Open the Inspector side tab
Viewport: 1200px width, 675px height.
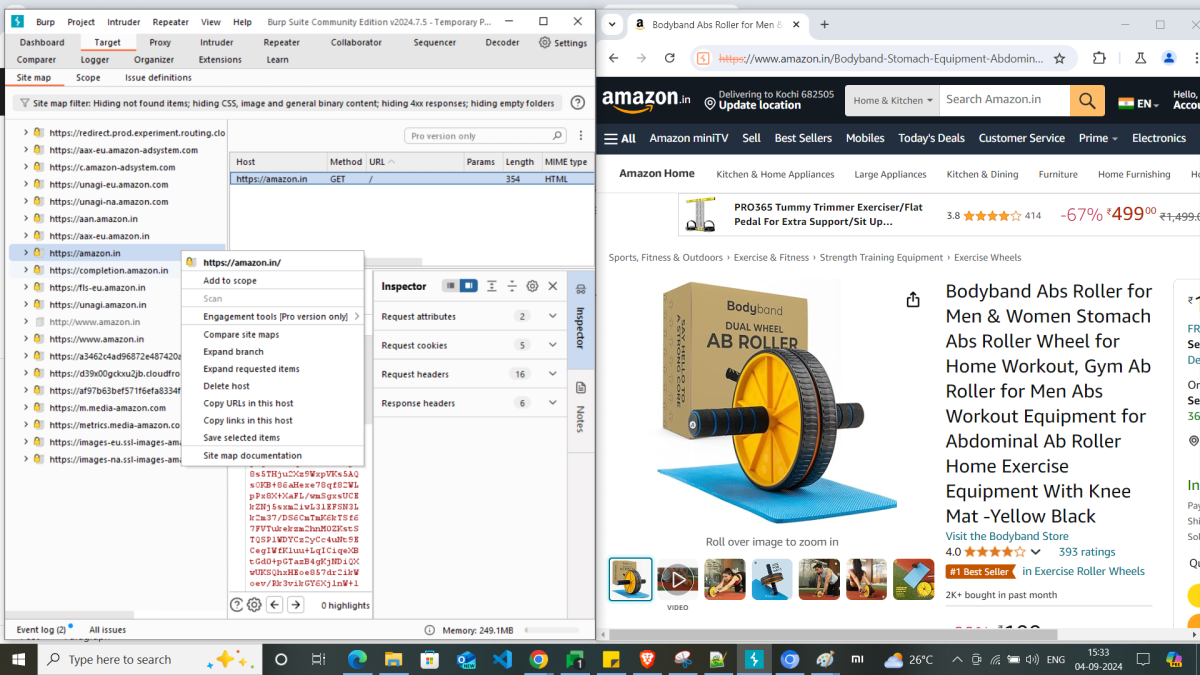tap(581, 321)
